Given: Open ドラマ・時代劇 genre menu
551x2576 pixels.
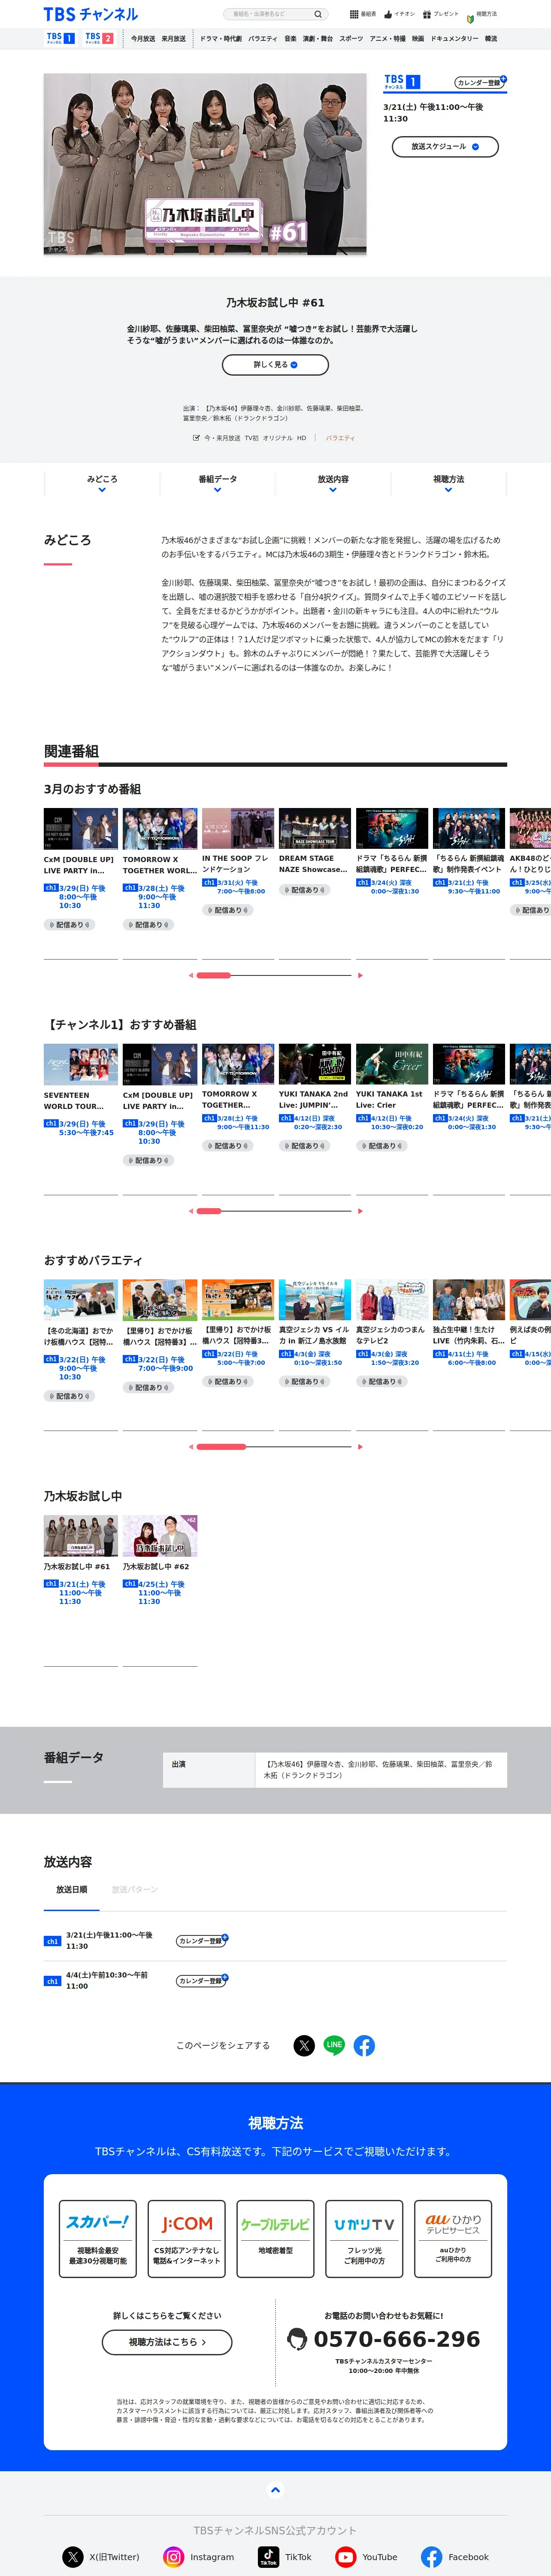Looking at the screenshot, I should (221, 39).
